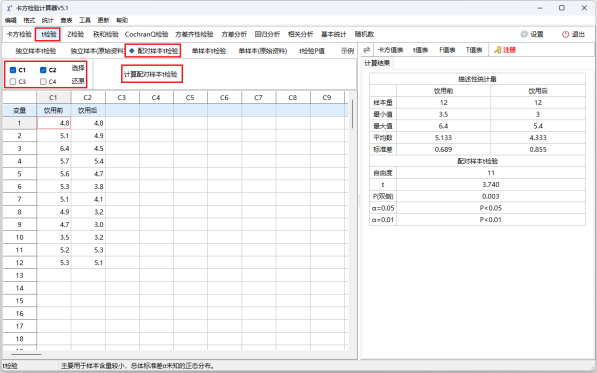Open the 方差齐性检验 tab

(194, 34)
